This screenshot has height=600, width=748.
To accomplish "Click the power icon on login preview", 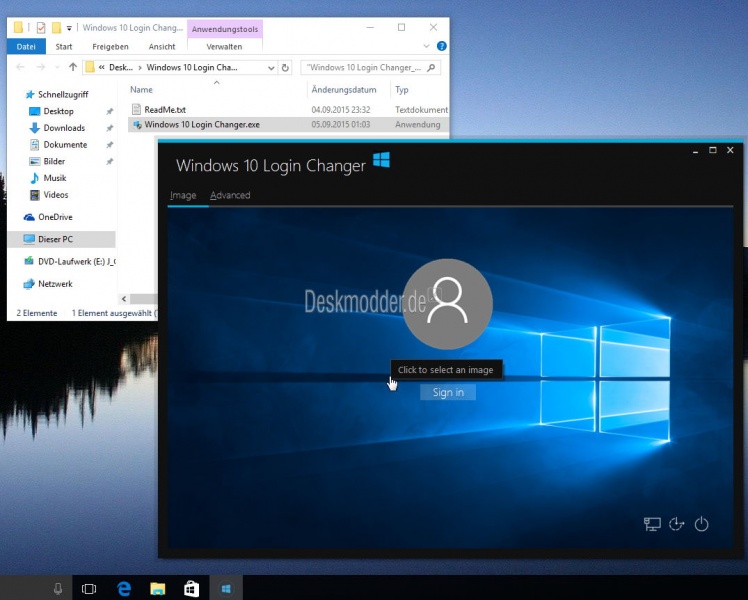I will 701,523.
